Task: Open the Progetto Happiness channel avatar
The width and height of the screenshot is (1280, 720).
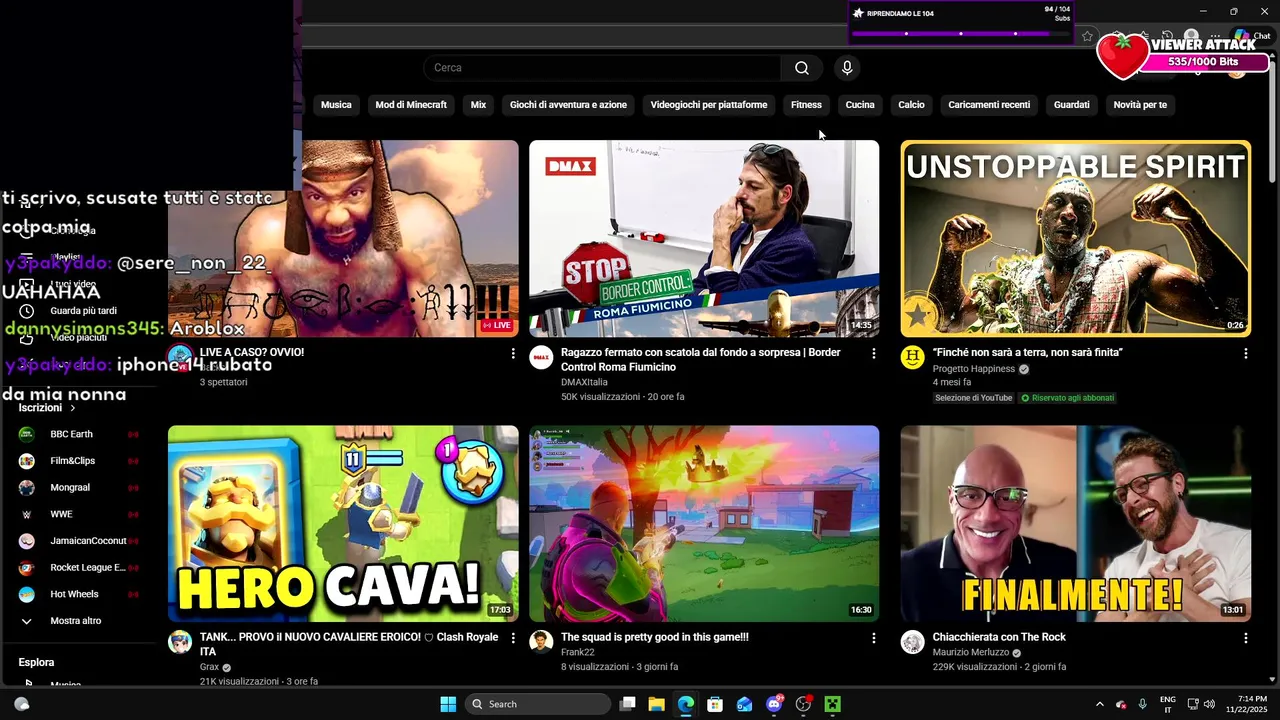Action: coord(912,358)
